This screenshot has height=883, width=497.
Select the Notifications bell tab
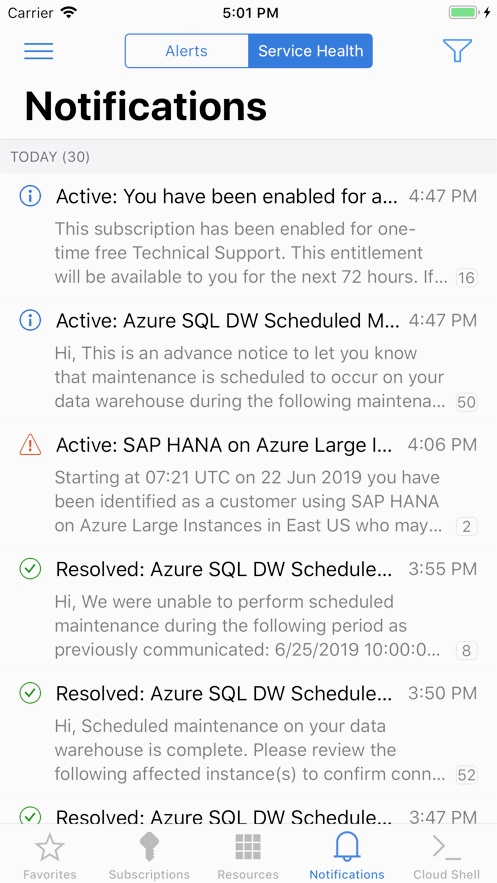(x=347, y=856)
